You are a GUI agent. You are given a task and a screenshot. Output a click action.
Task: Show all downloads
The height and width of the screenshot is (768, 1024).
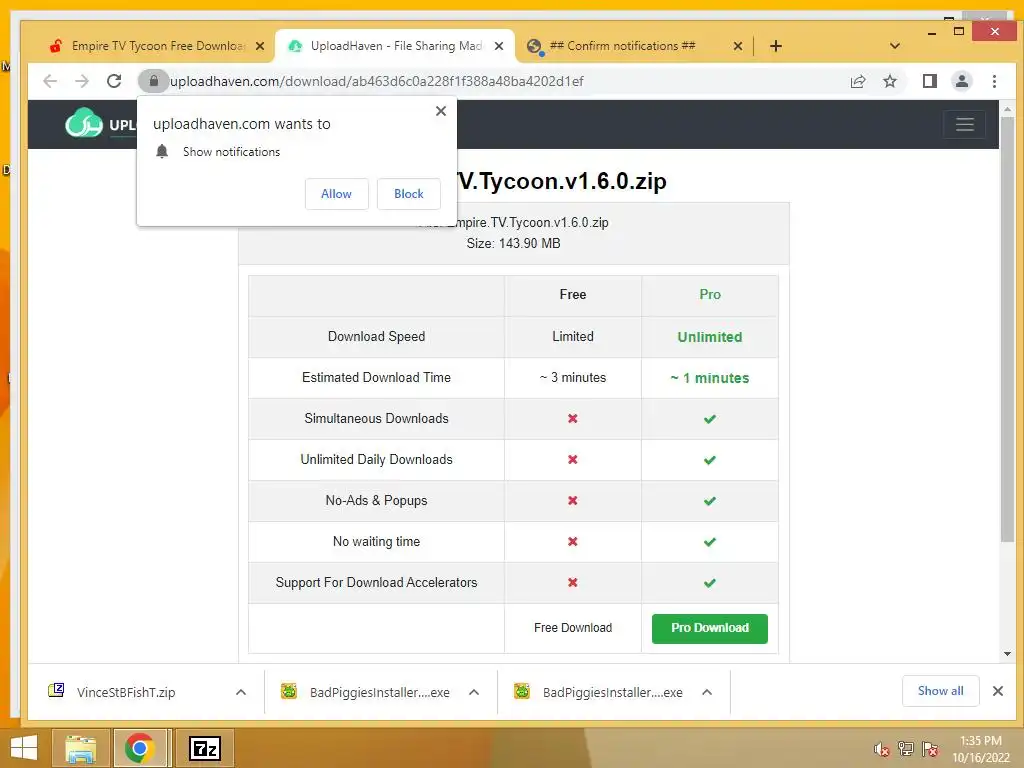click(x=940, y=691)
